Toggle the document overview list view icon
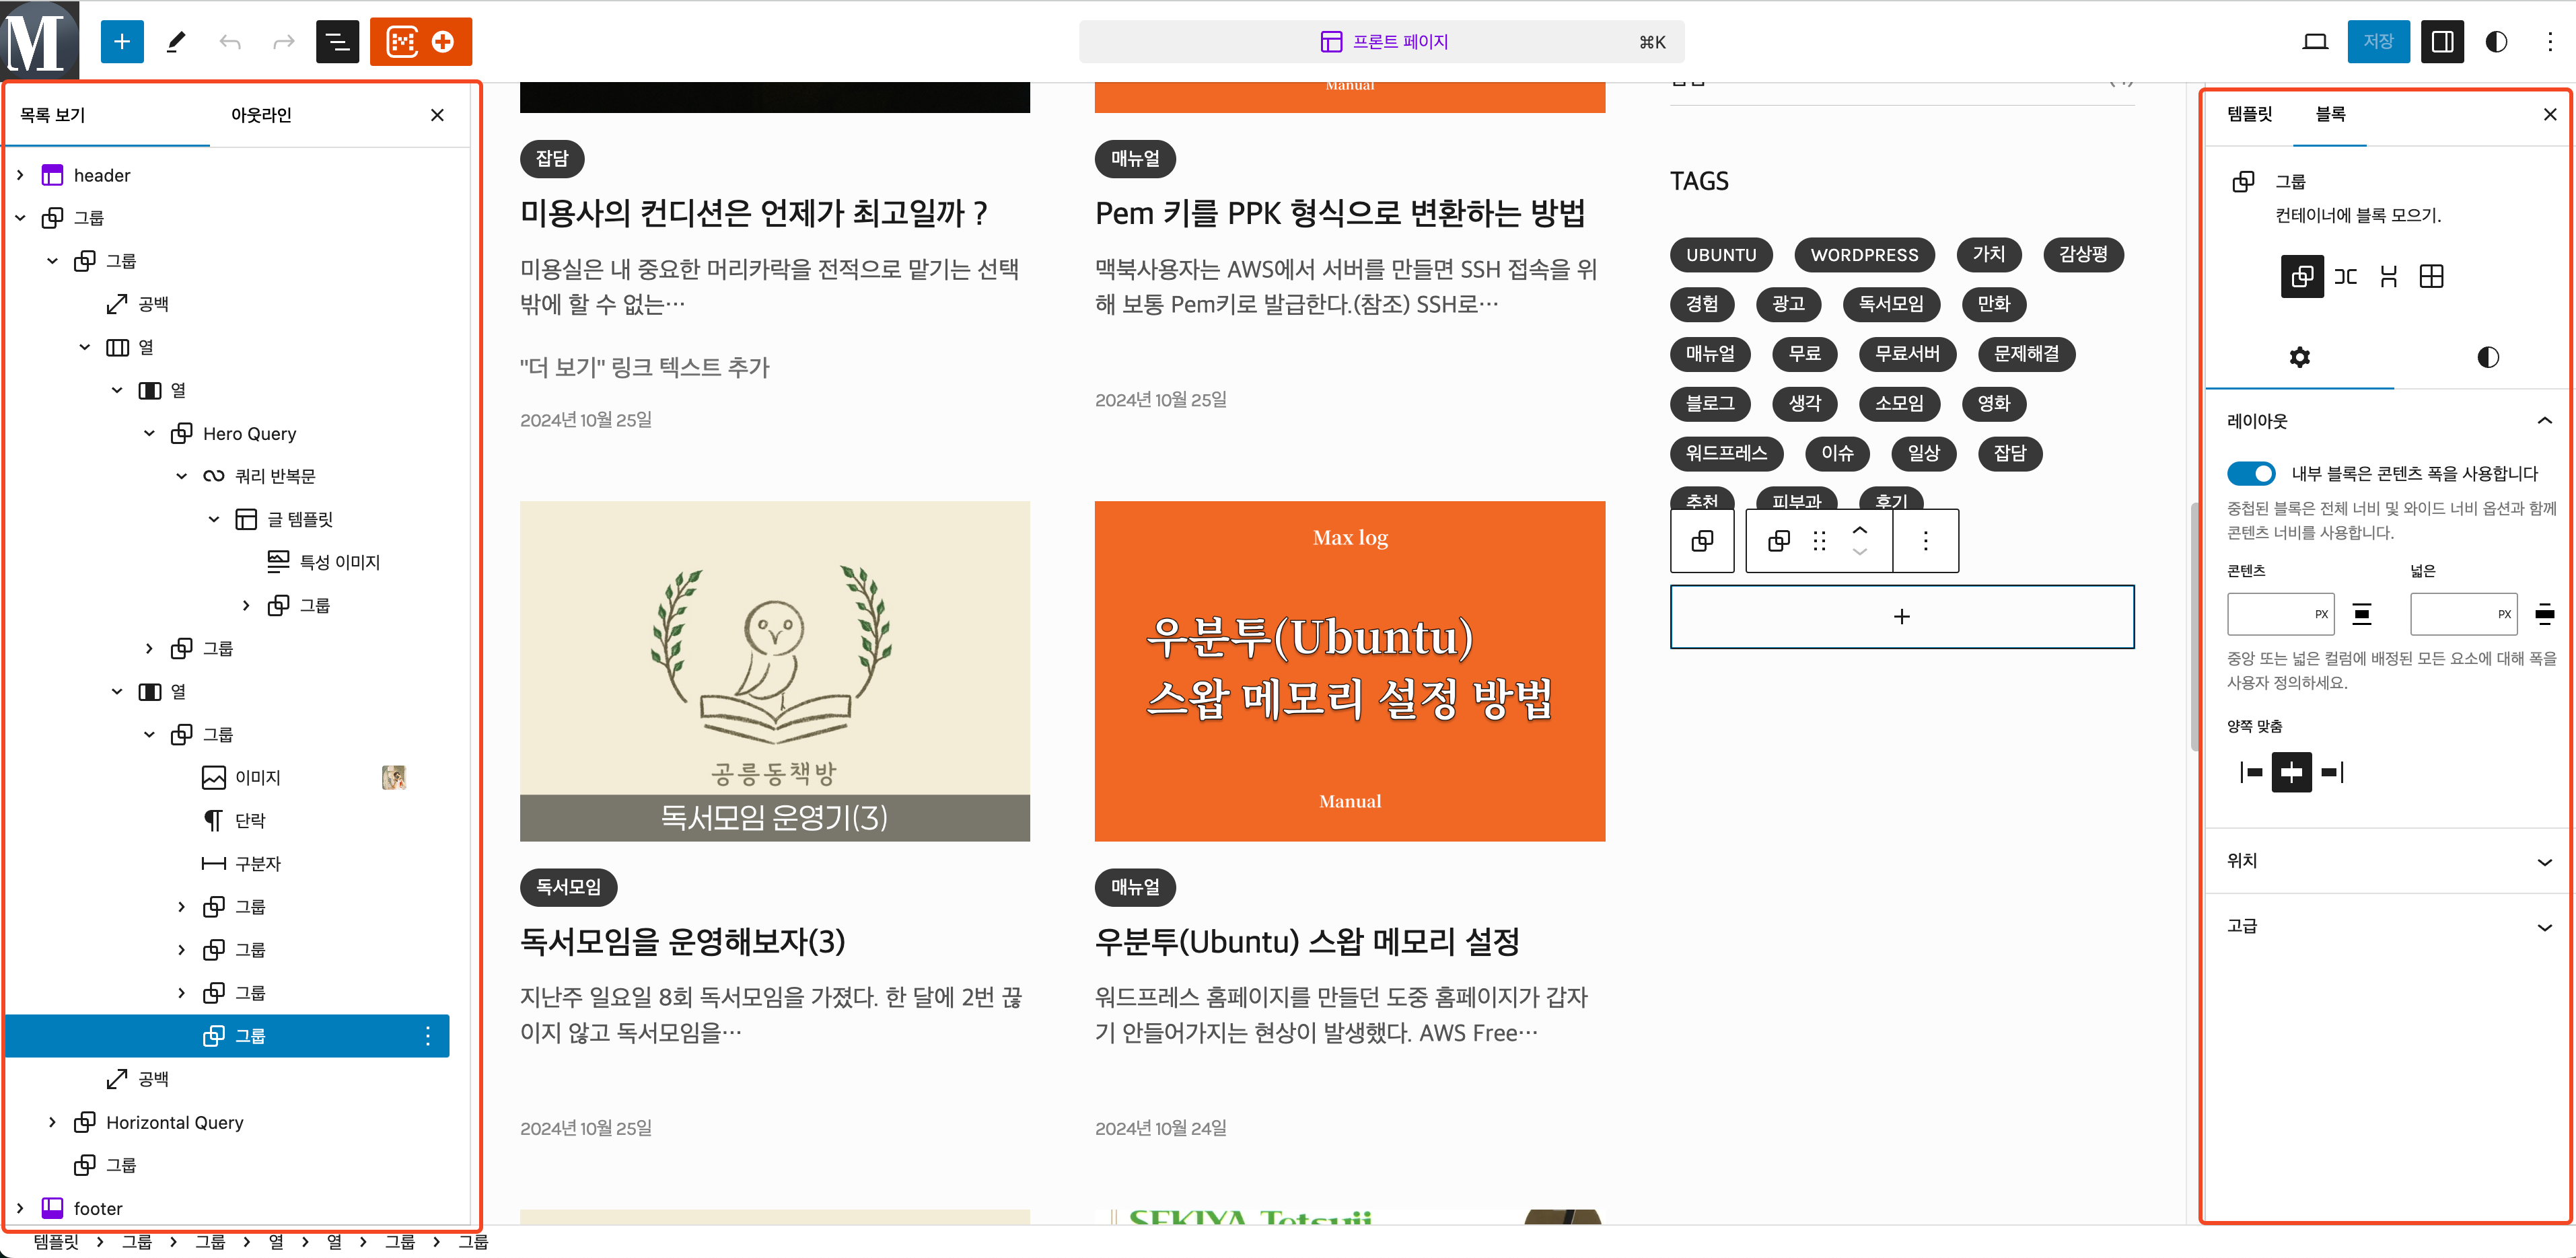This screenshot has height=1258, width=2576. pos(337,41)
